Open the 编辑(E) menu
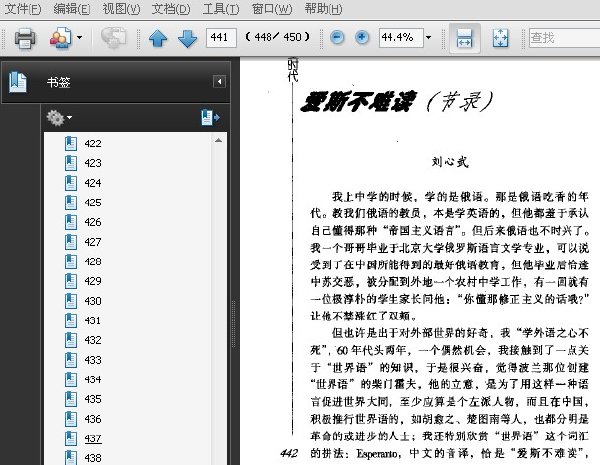The height and width of the screenshot is (465, 600). click(72, 8)
